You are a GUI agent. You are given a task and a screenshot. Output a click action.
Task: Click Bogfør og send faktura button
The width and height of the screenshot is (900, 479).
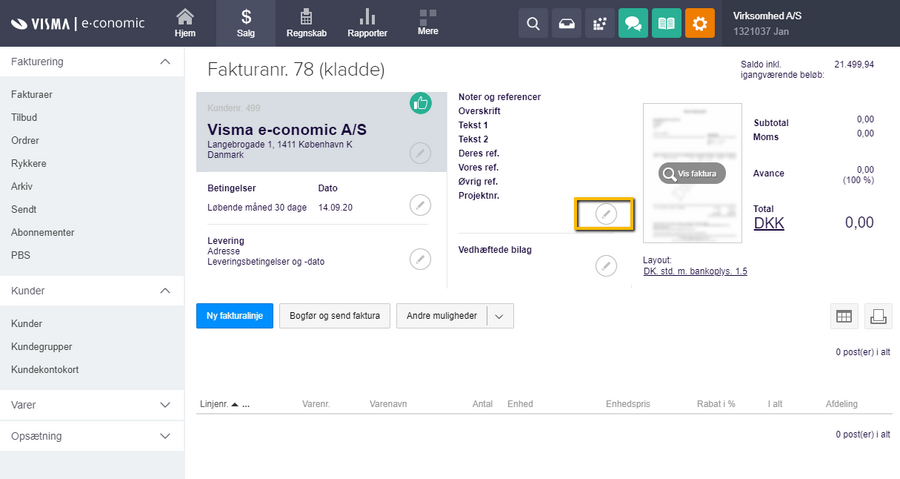(335, 316)
